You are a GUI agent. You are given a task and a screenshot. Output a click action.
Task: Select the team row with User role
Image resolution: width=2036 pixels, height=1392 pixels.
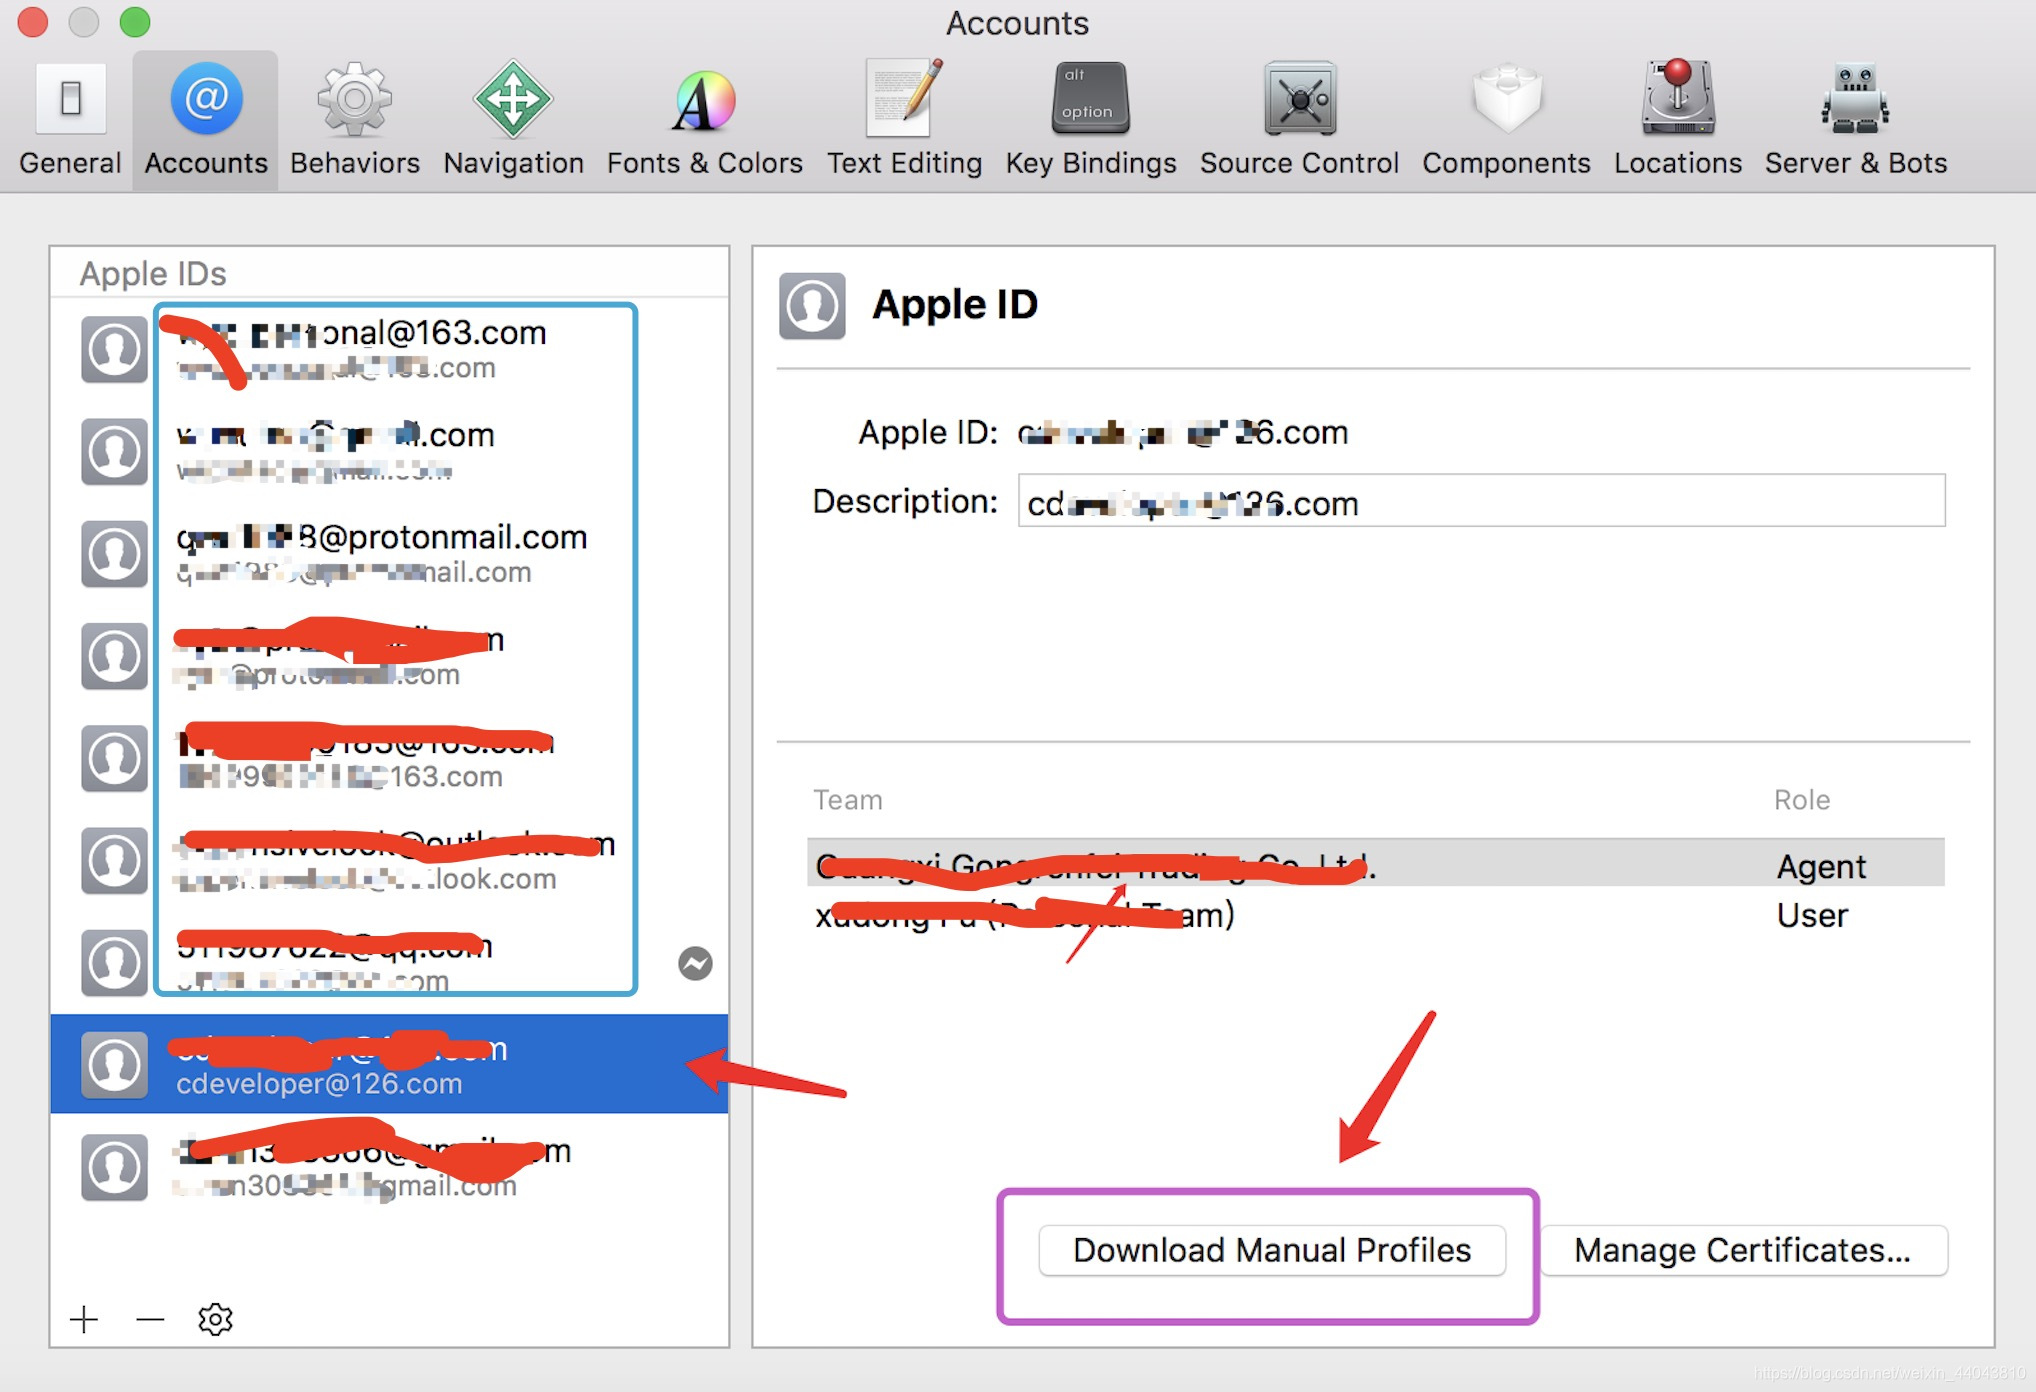click(x=1376, y=914)
